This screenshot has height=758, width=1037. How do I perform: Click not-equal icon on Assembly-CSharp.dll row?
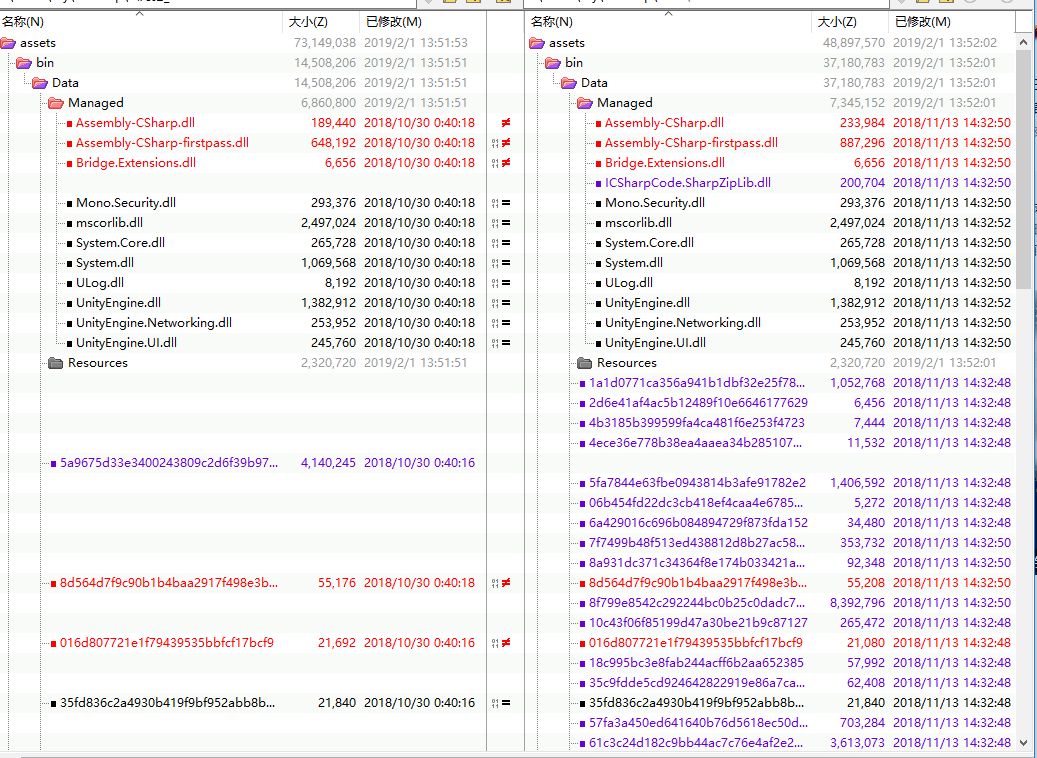pyautogui.click(x=506, y=123)
